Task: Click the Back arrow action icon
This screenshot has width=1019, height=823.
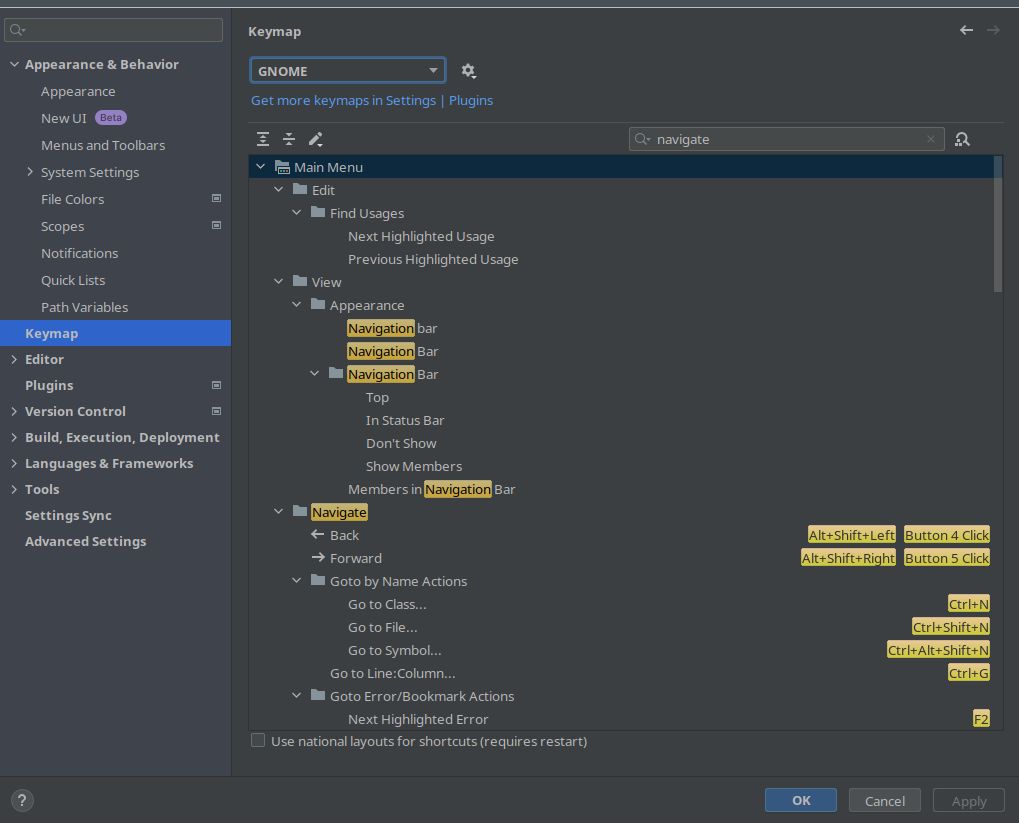Action: coord(318,534)
